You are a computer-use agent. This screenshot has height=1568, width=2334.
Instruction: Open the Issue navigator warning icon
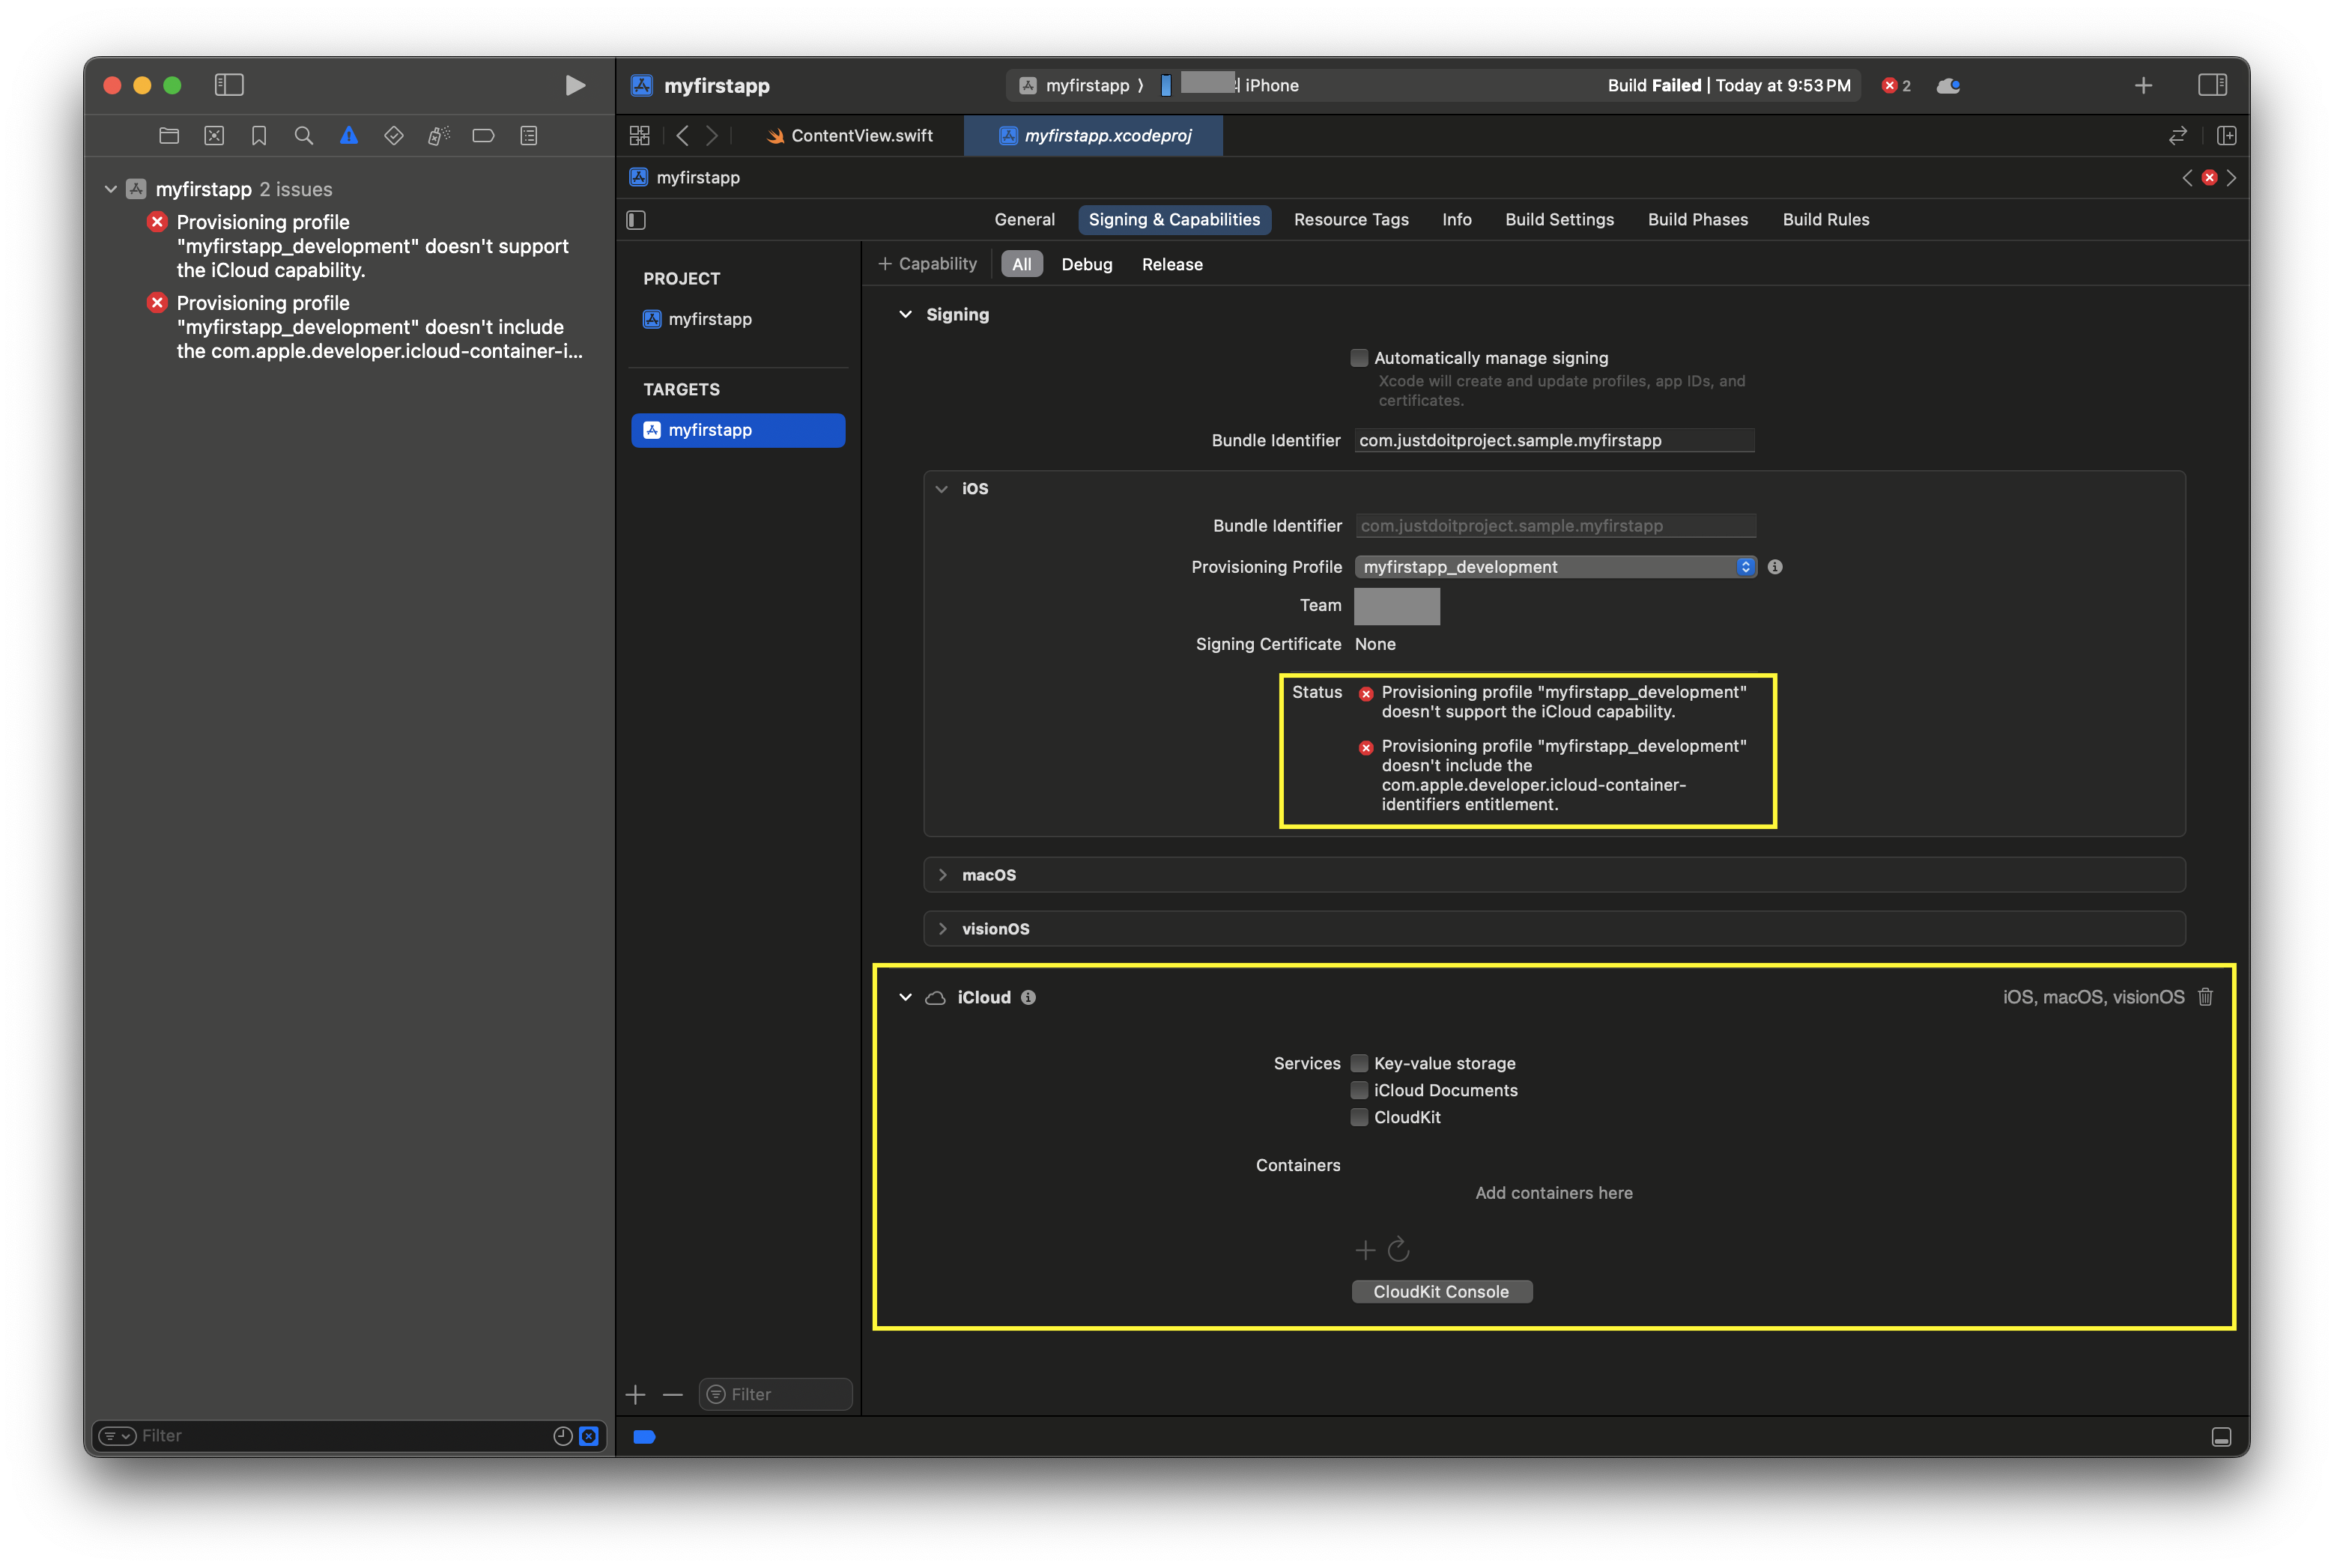click(348, 135)
